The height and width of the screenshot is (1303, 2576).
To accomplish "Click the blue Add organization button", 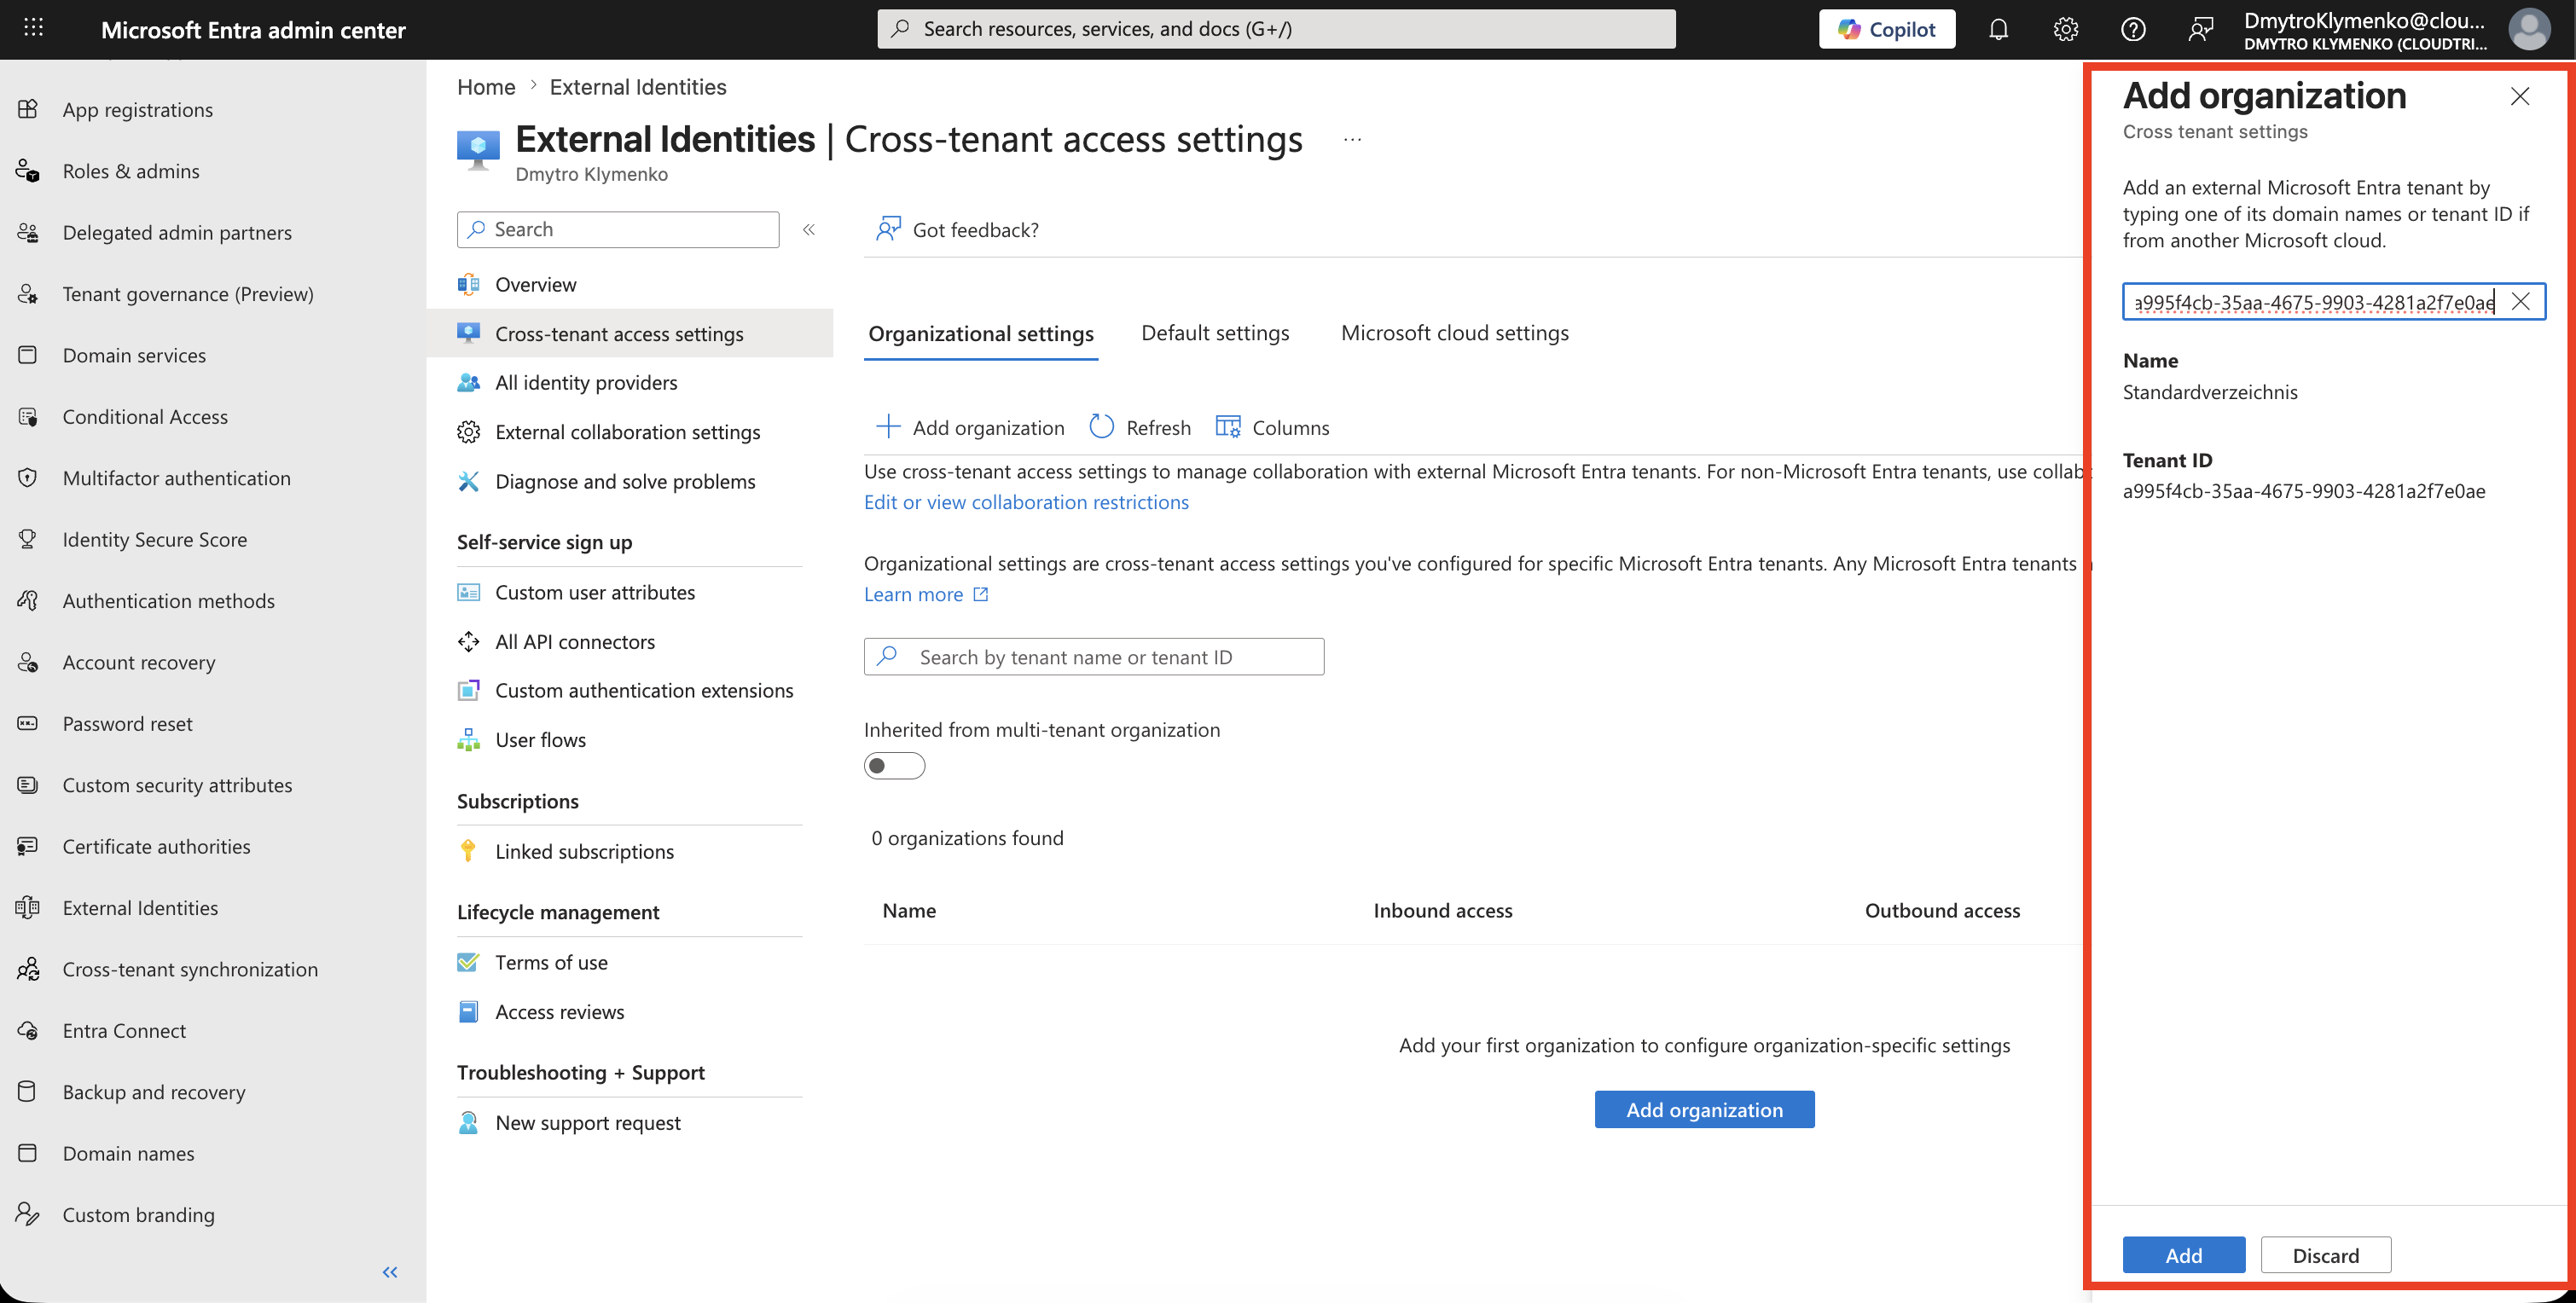I will click(x=1704, y=1109).
